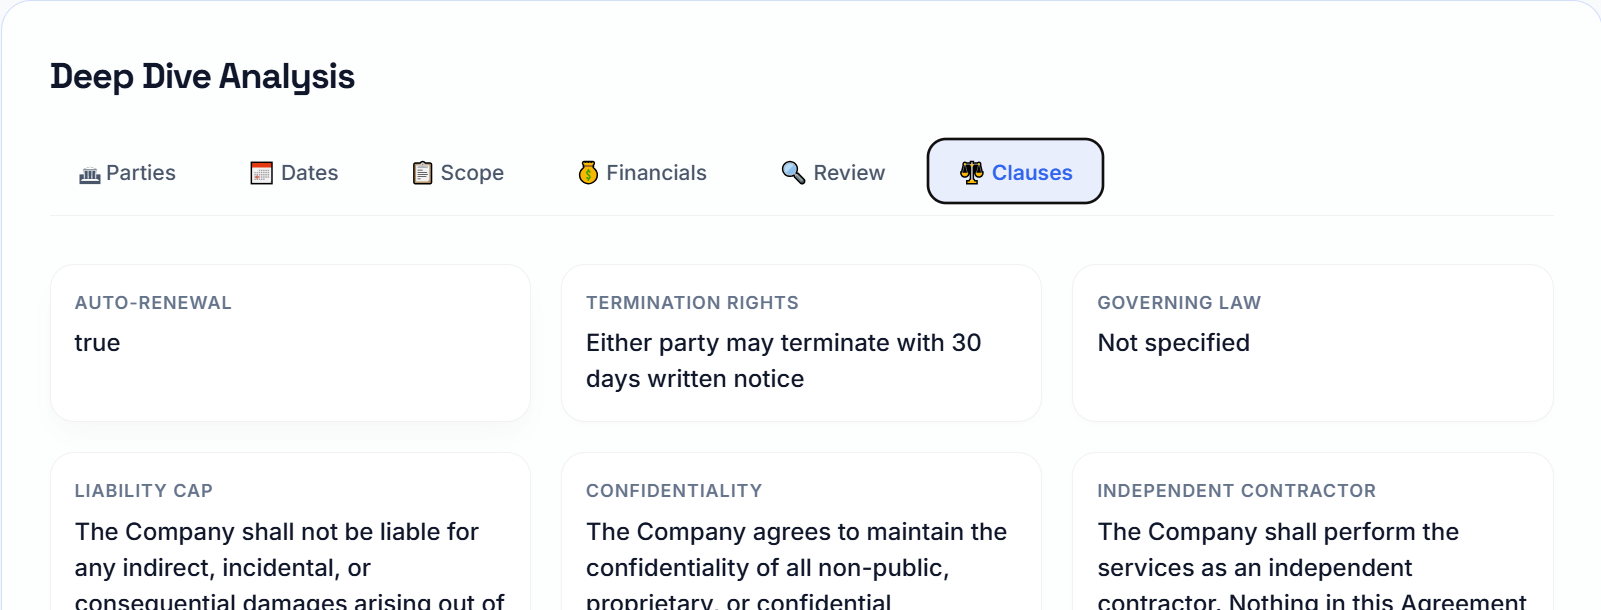Go to the Financials tab
The height and width of the screenshot is (610, 1601).
656,173
